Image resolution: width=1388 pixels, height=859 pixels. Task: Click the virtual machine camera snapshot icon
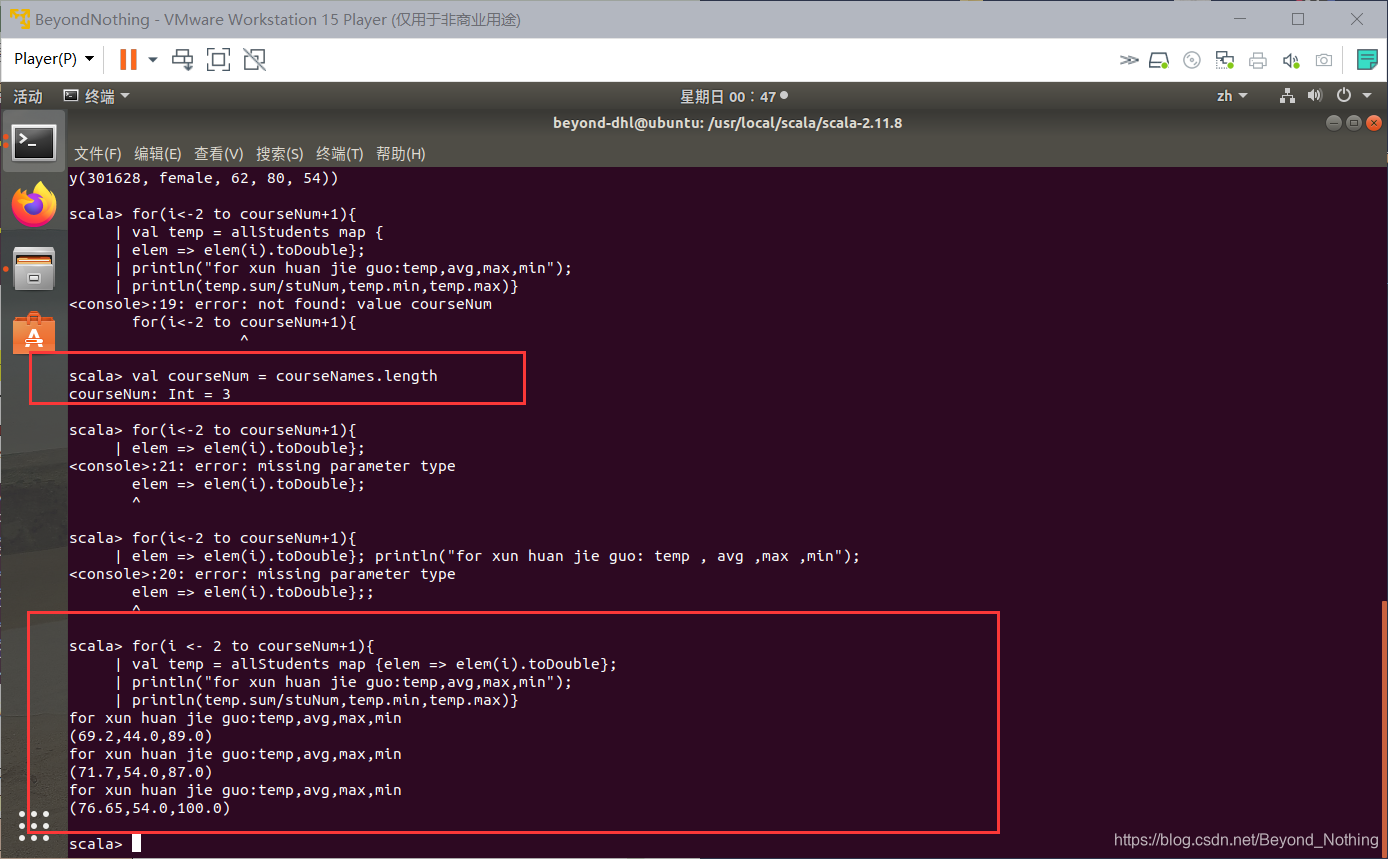pos(1324,59)
